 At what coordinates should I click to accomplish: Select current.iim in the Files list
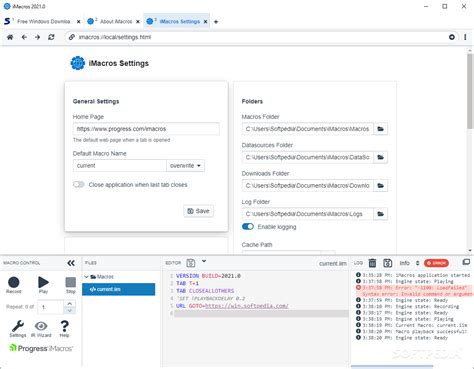[118, 289]
